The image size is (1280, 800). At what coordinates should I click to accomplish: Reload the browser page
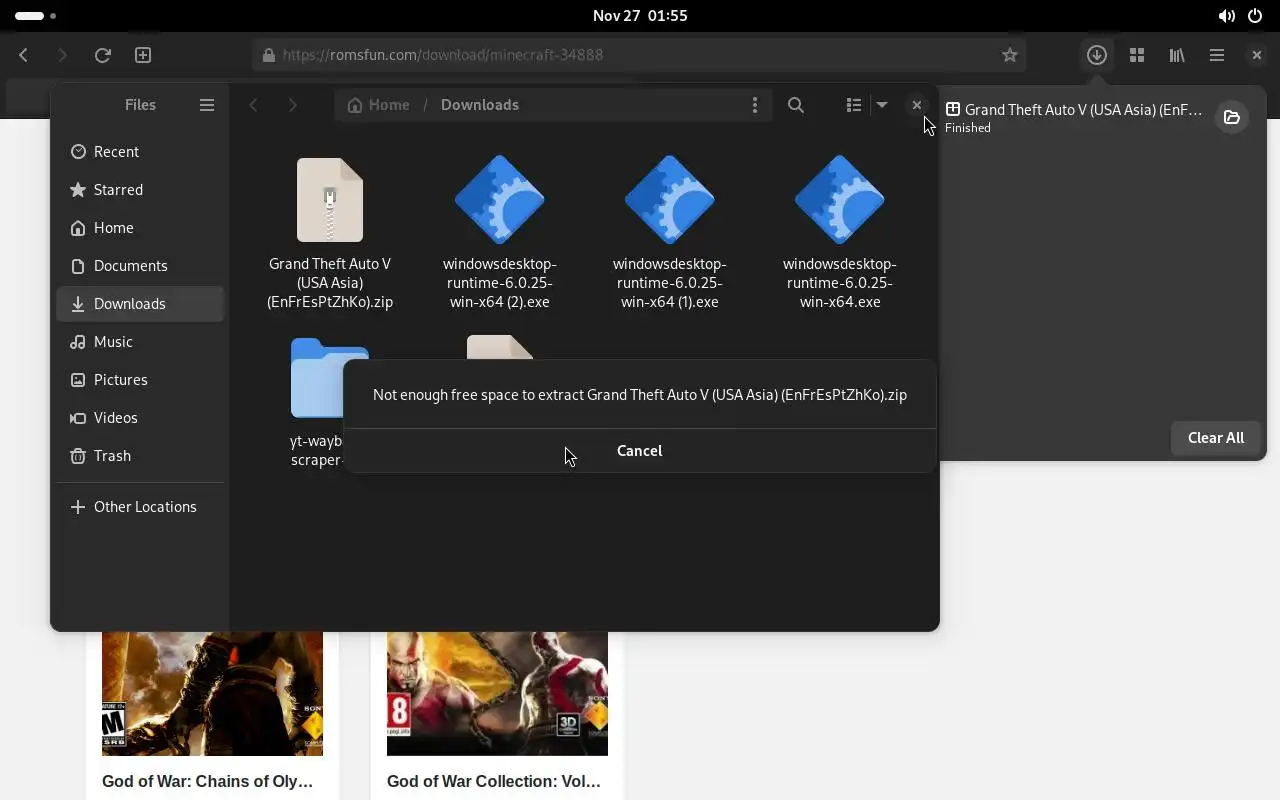tap(102, 55)
